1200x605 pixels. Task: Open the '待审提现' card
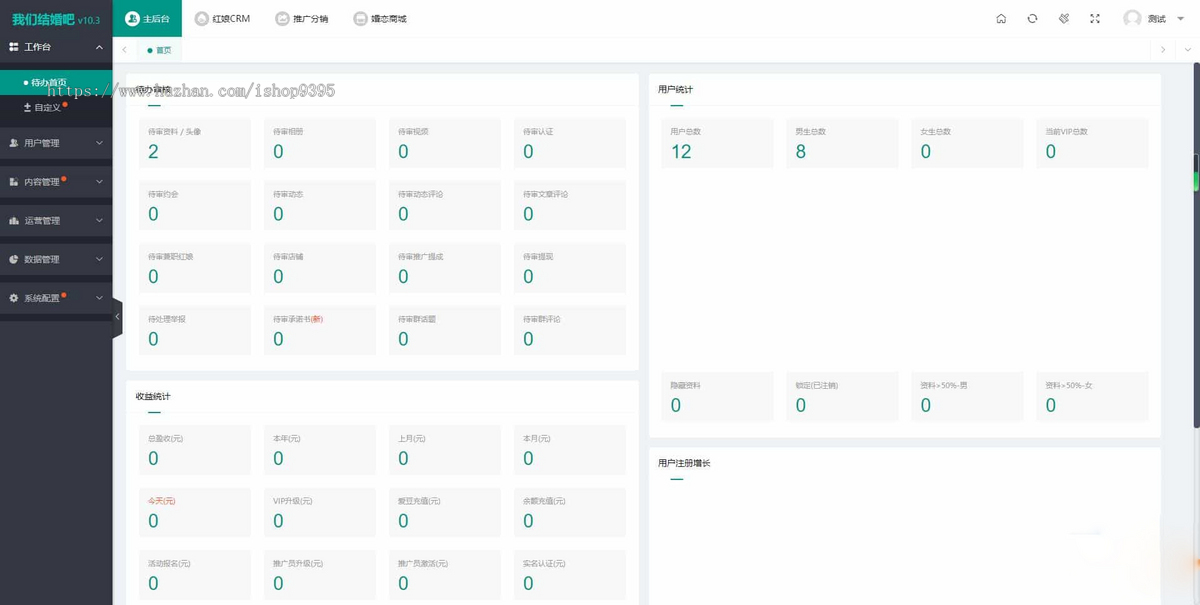(570, 268)
